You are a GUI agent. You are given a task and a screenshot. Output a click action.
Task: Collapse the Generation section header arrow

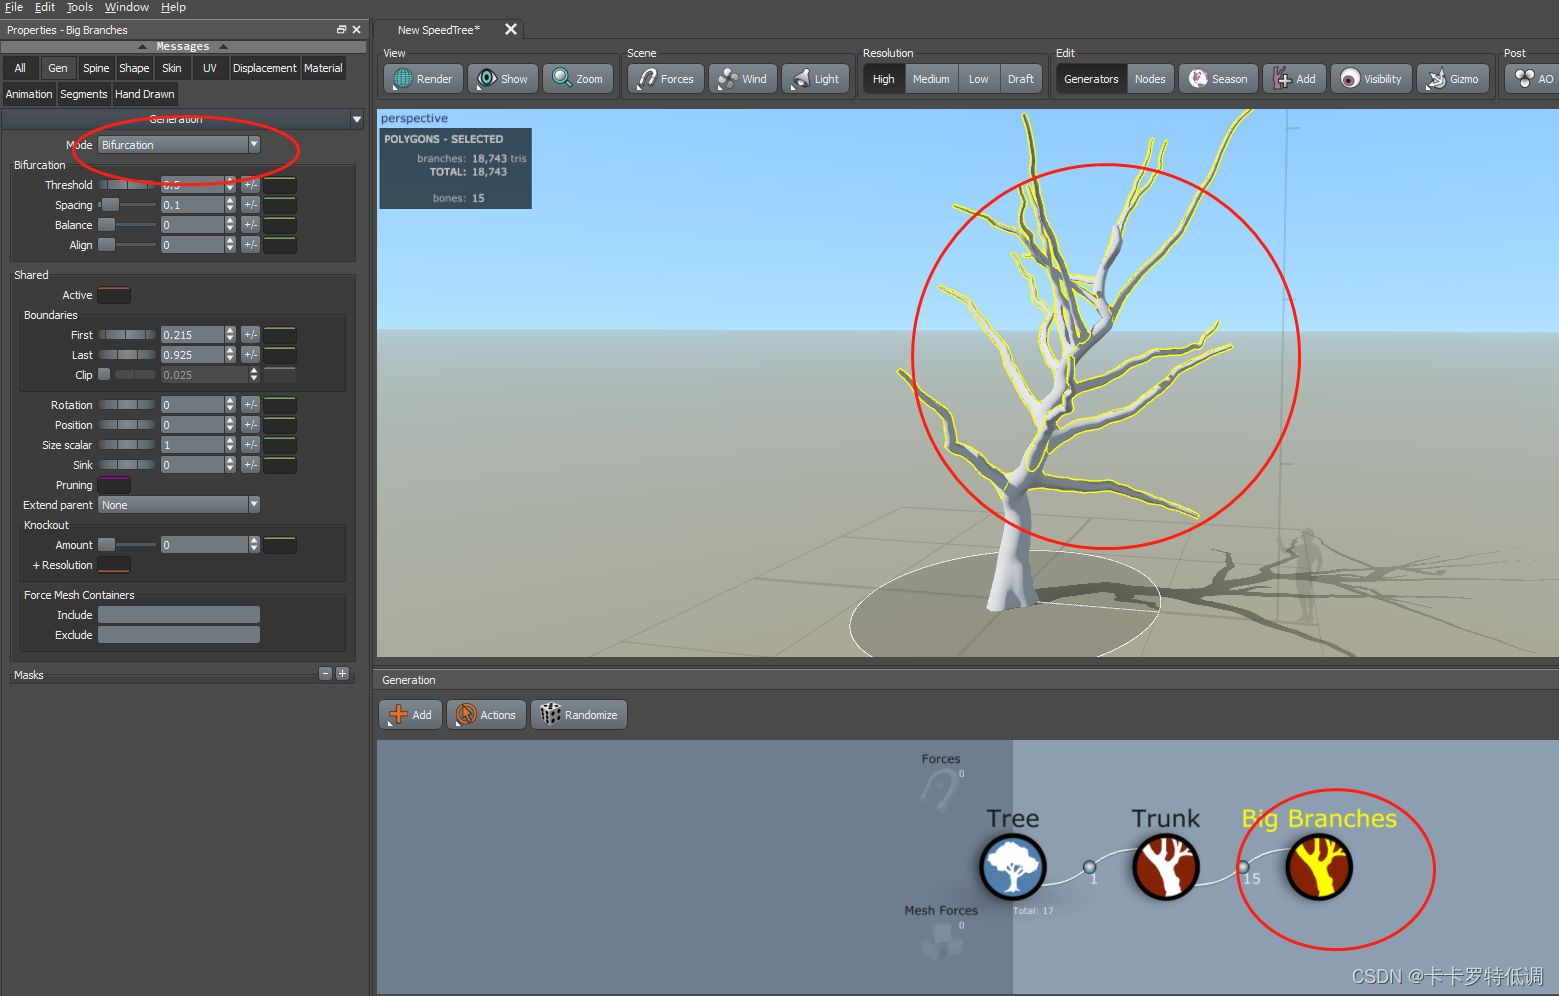357,119
